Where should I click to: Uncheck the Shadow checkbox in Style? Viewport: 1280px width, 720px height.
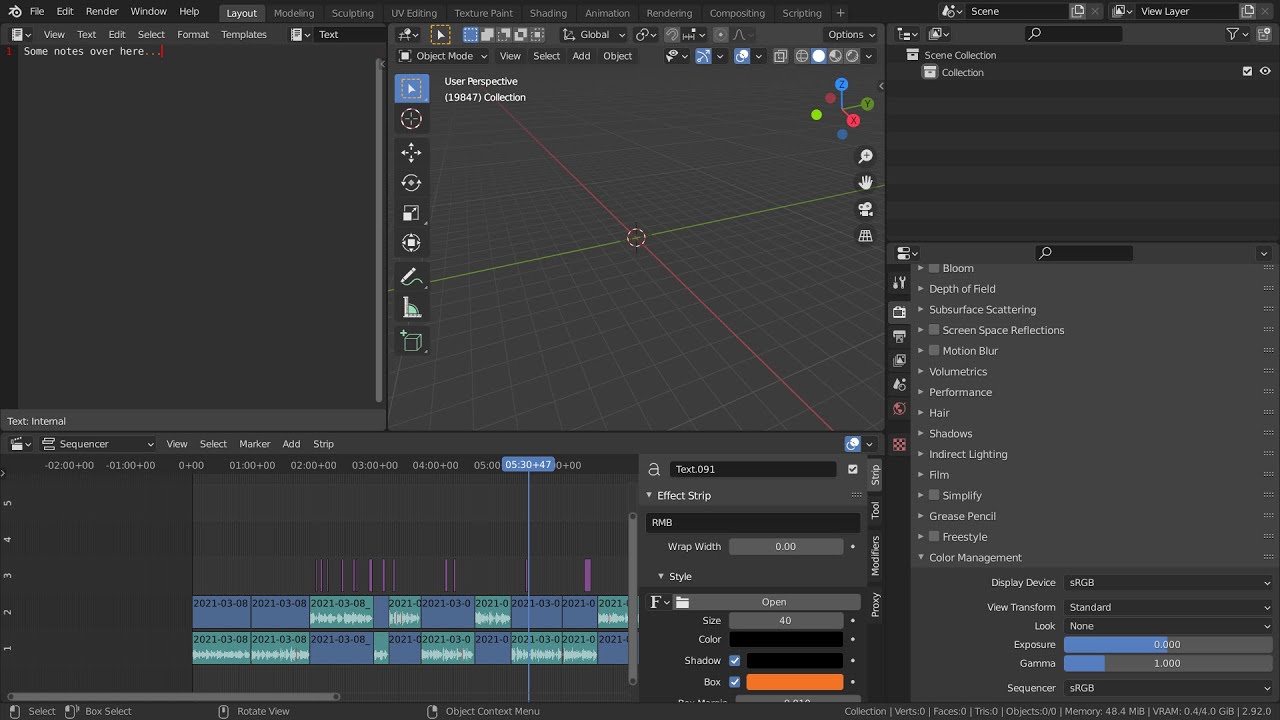[x=735, y=661]
